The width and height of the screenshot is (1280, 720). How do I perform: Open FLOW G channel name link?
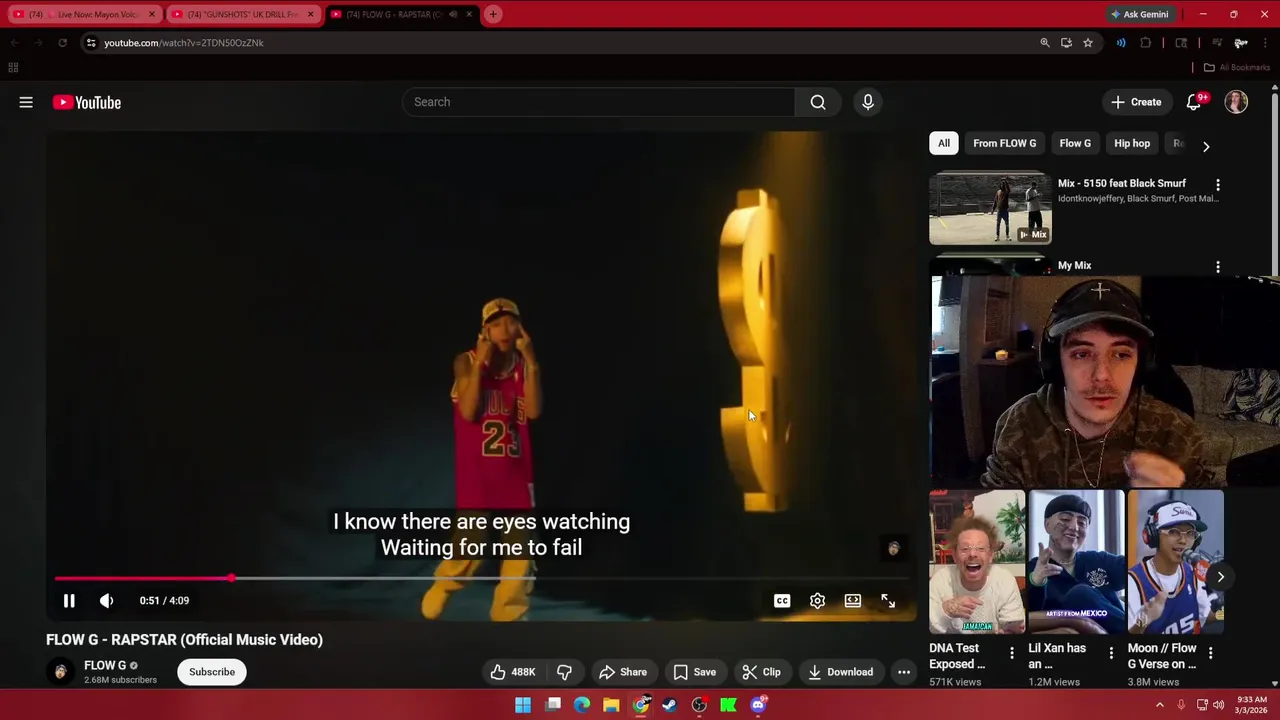click(105, 665)
